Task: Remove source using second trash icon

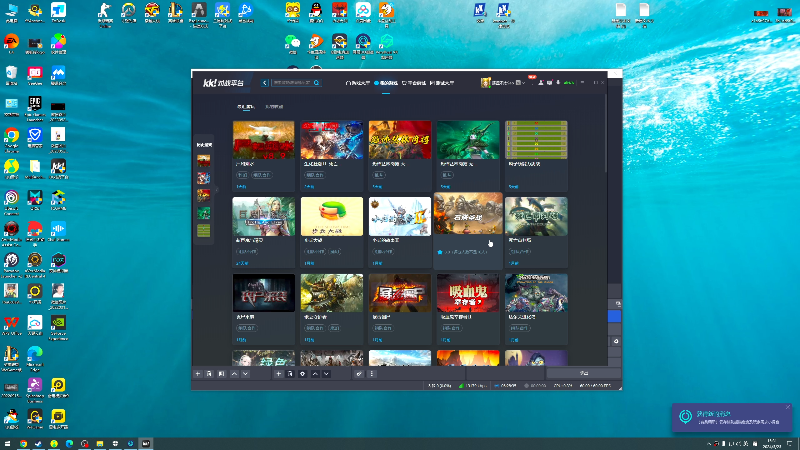Action: tap(290, 374)
